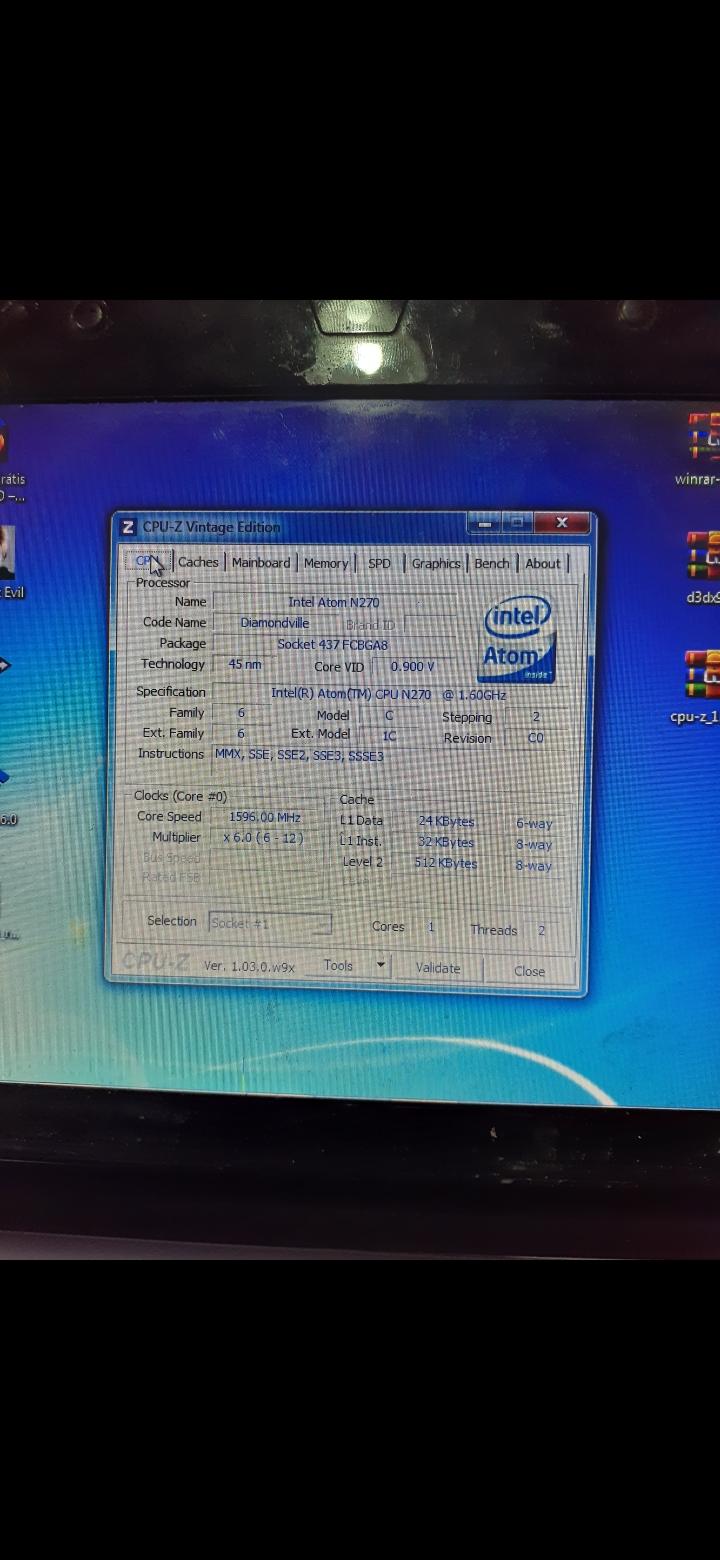Expand the Tools dropdown arrow

(381, 965)
